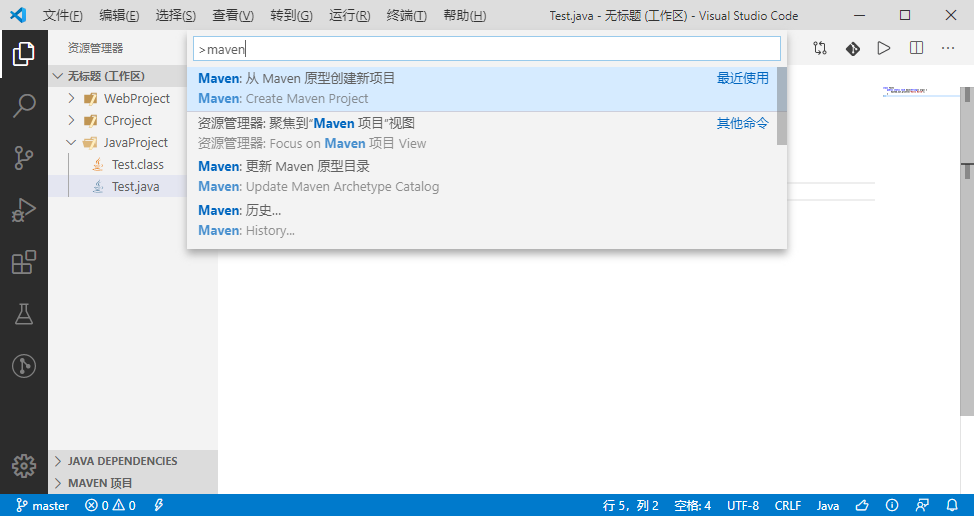
Task: Click the Run play button in editor toolbar
Action: pos(883,48)
